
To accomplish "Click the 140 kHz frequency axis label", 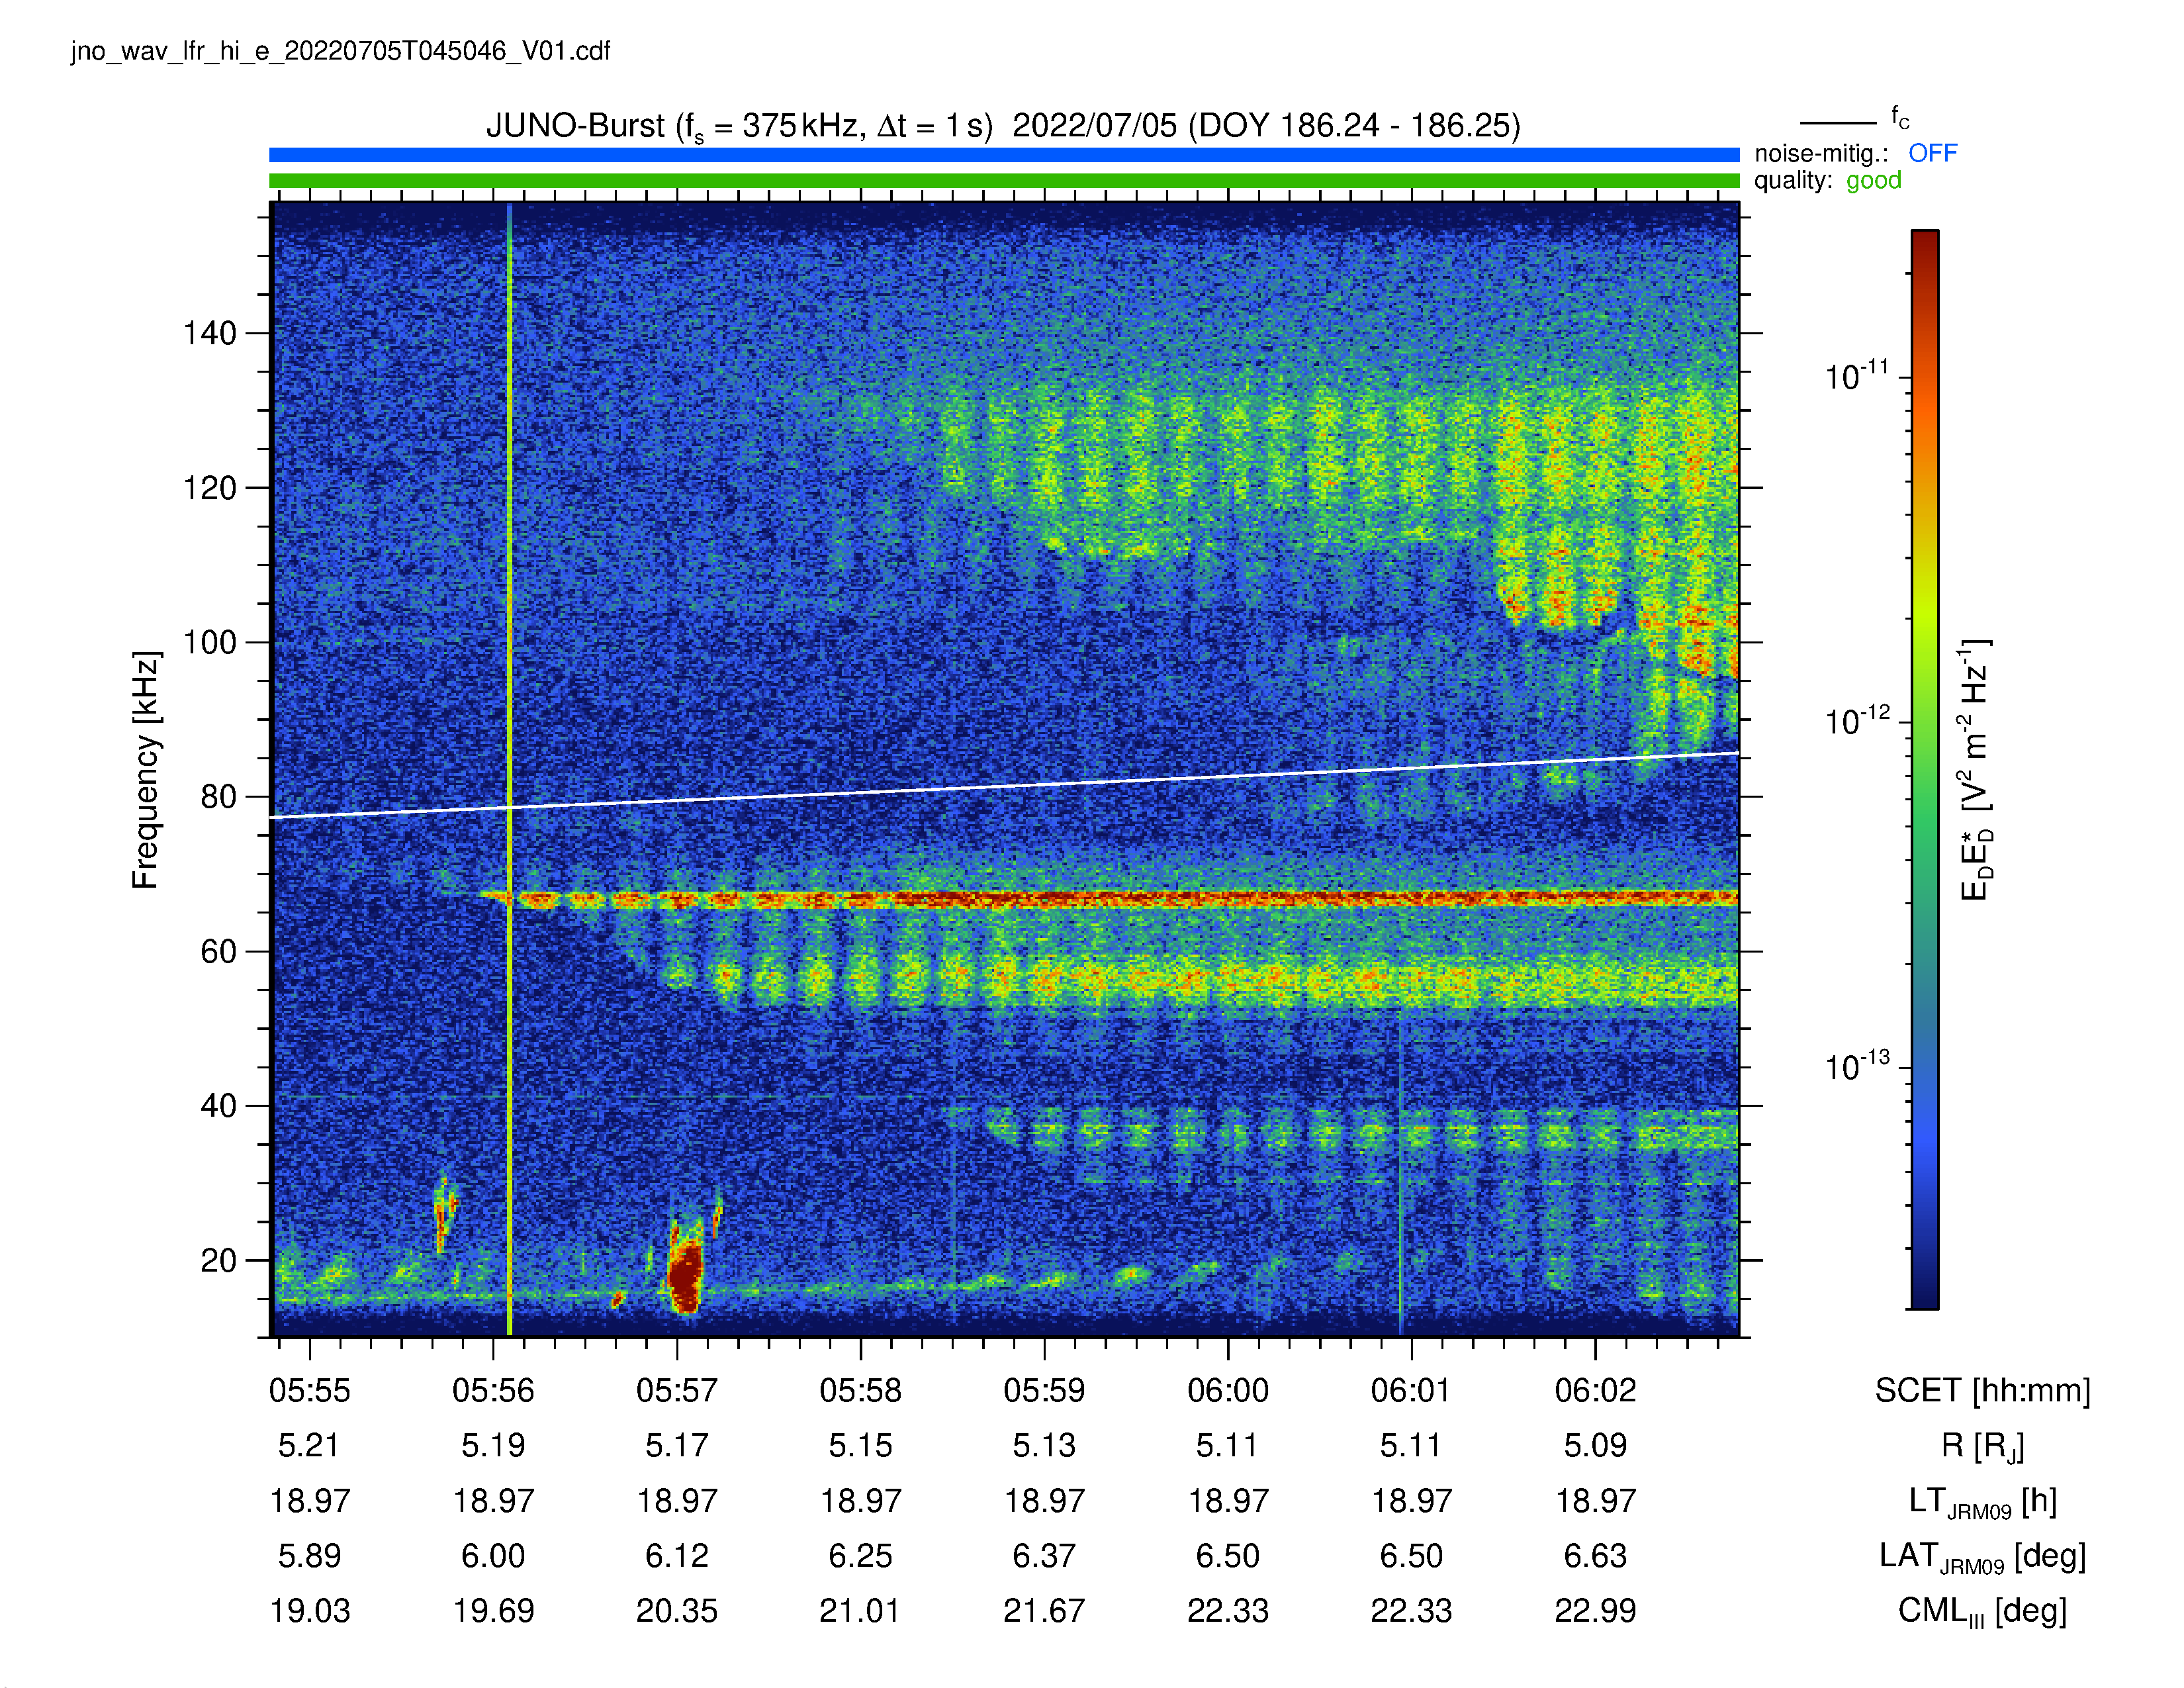I will [210, 333].
